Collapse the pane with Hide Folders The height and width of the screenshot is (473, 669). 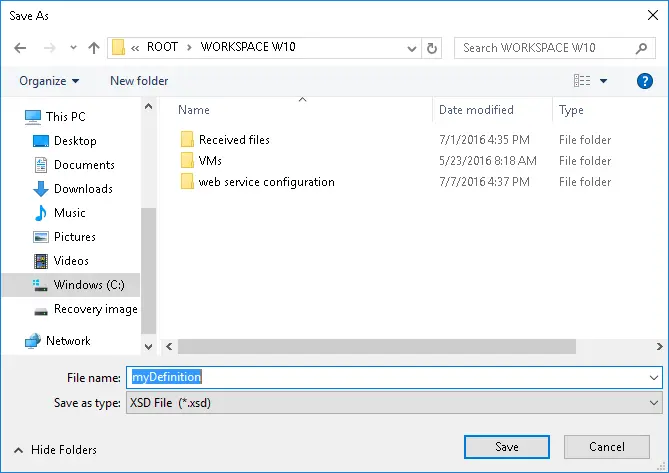click(55, 450)
